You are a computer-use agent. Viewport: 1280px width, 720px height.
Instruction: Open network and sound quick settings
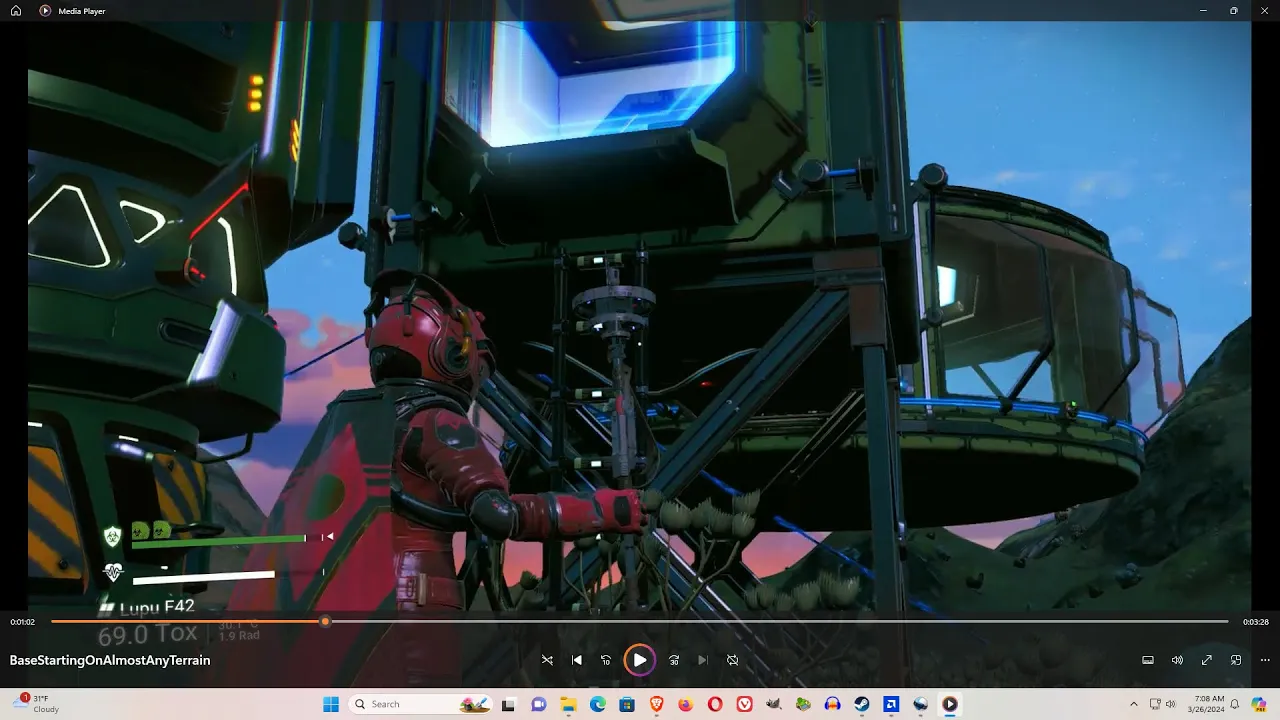tap(1163, 704)
